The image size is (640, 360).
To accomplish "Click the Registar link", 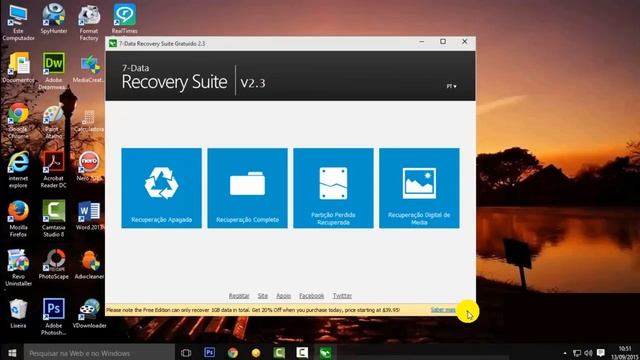I will pyautogui.click(x=239, y=296).
